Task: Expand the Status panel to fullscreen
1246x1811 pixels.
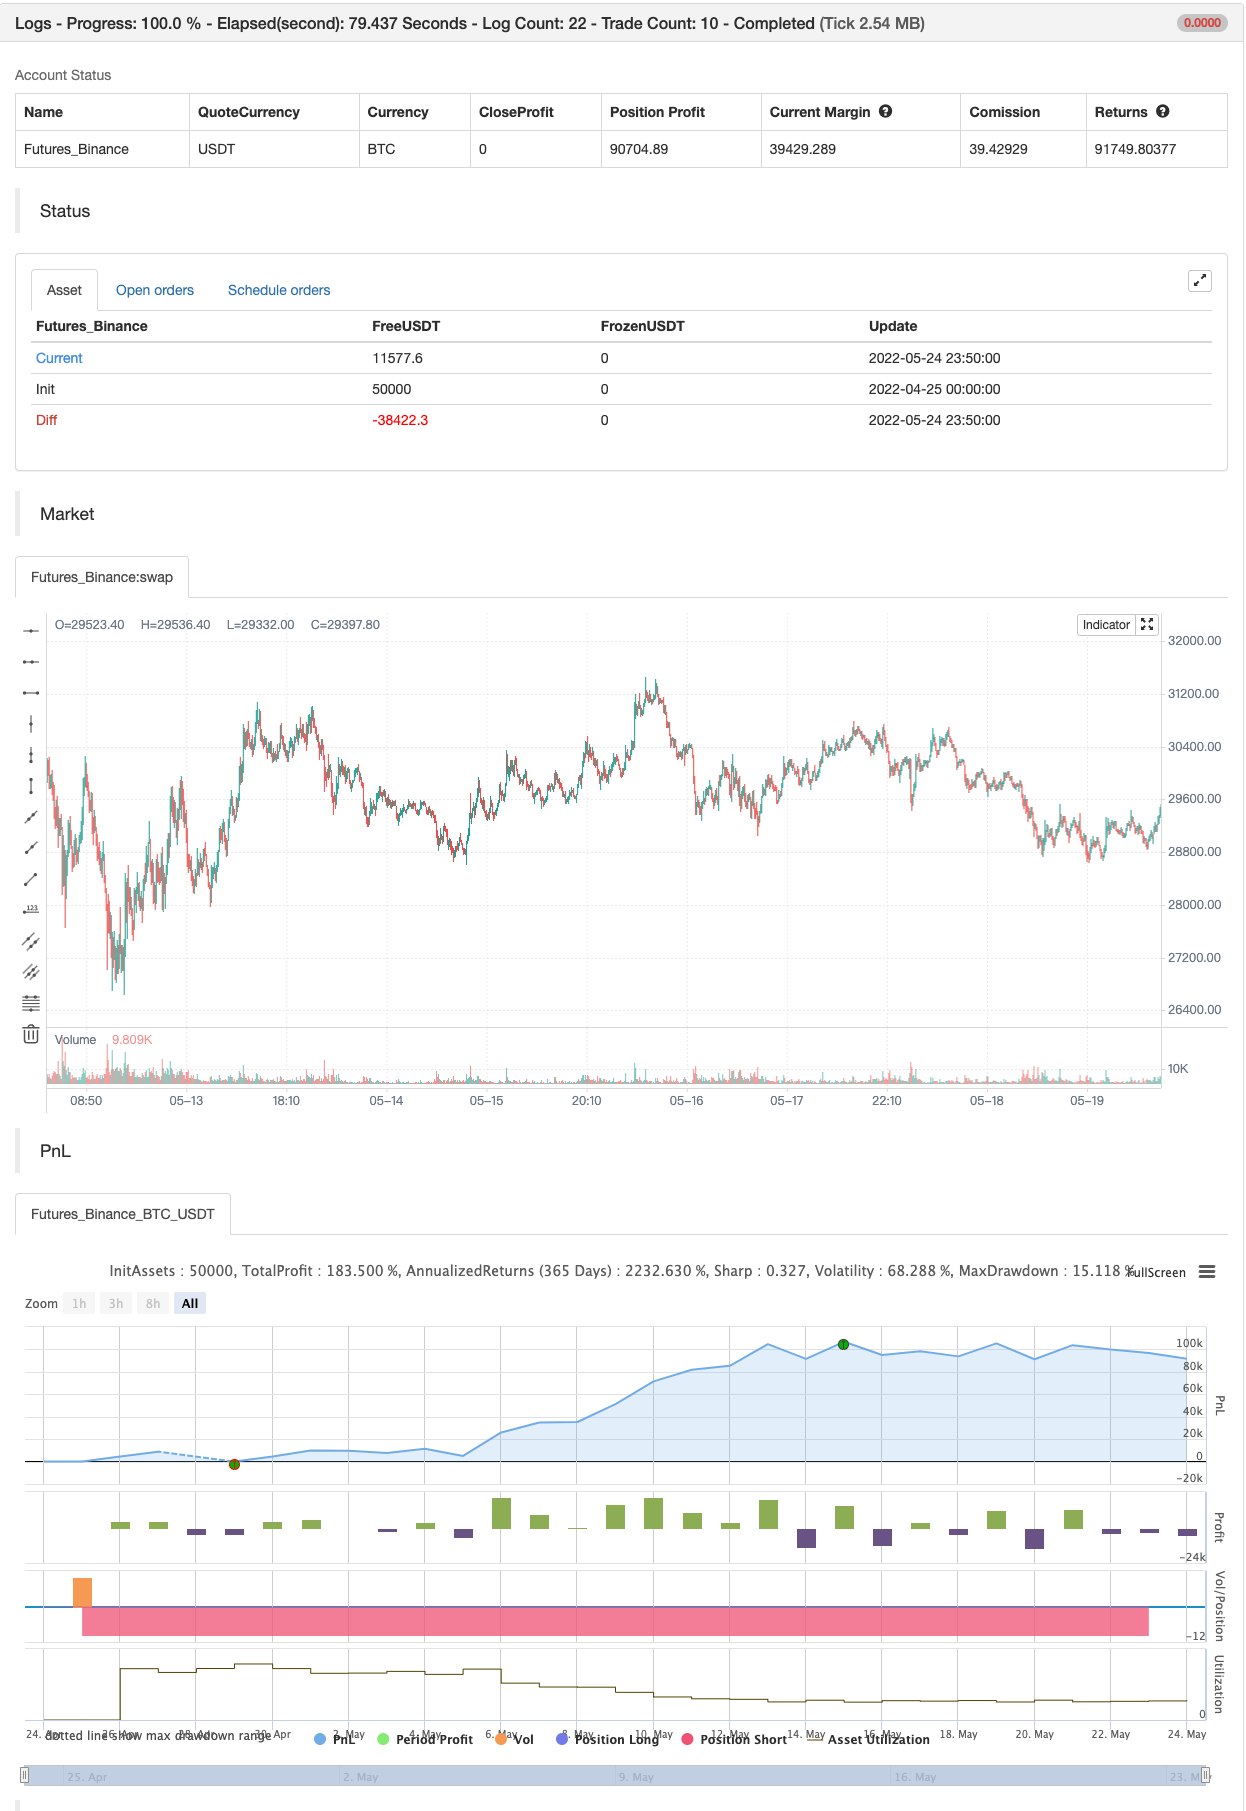Action: (1200, 281)
